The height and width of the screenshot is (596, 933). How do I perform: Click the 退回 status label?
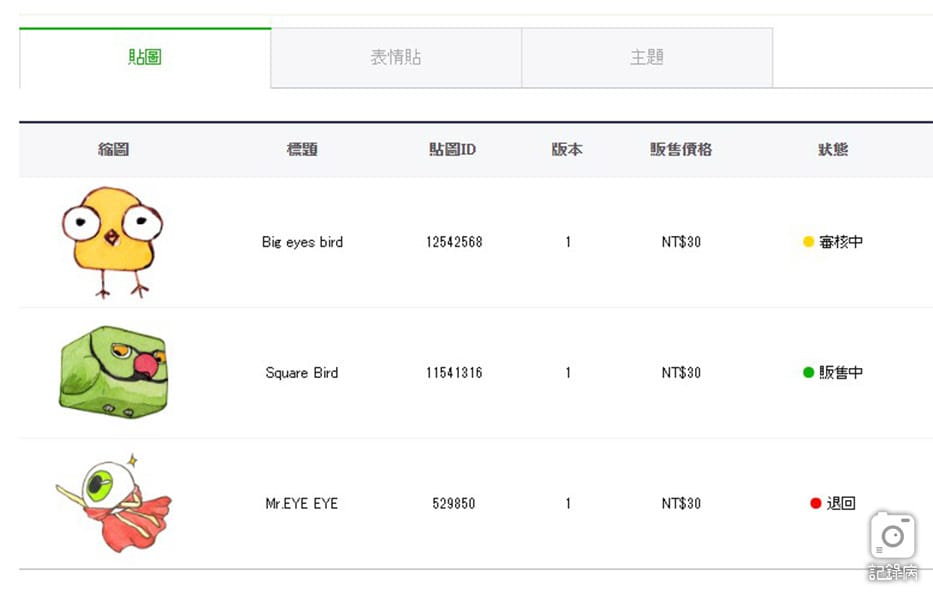pos(841,503)
